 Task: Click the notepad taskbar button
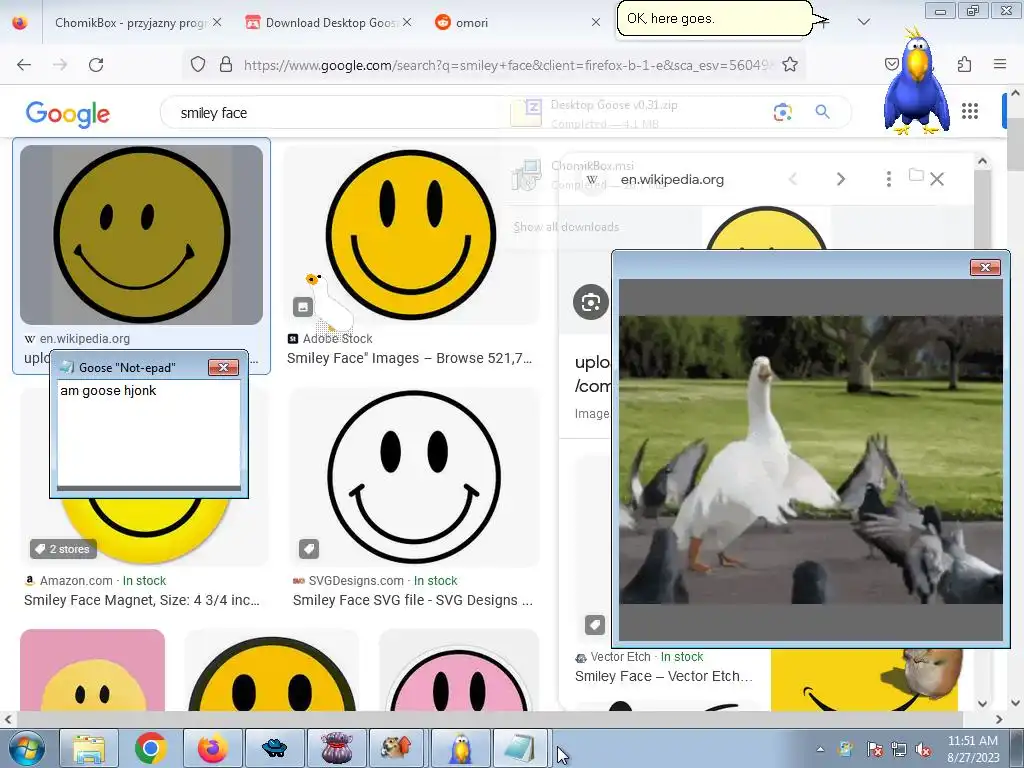521,748
